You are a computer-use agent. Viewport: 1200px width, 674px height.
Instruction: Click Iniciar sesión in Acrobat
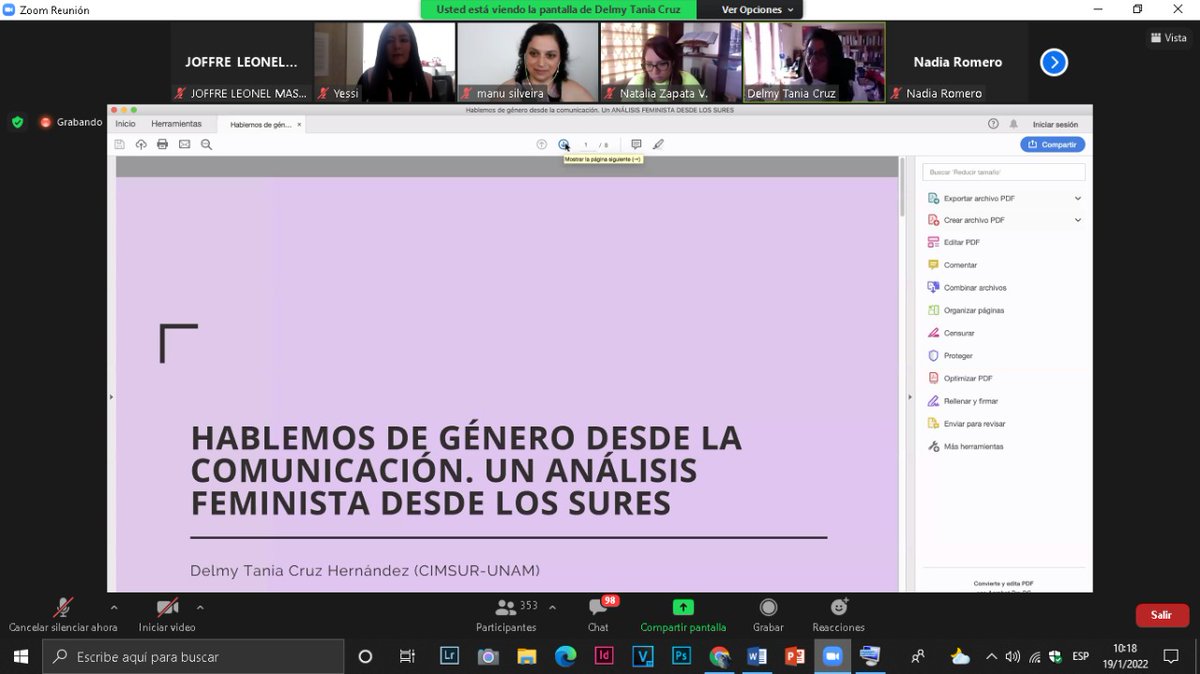1055,124
